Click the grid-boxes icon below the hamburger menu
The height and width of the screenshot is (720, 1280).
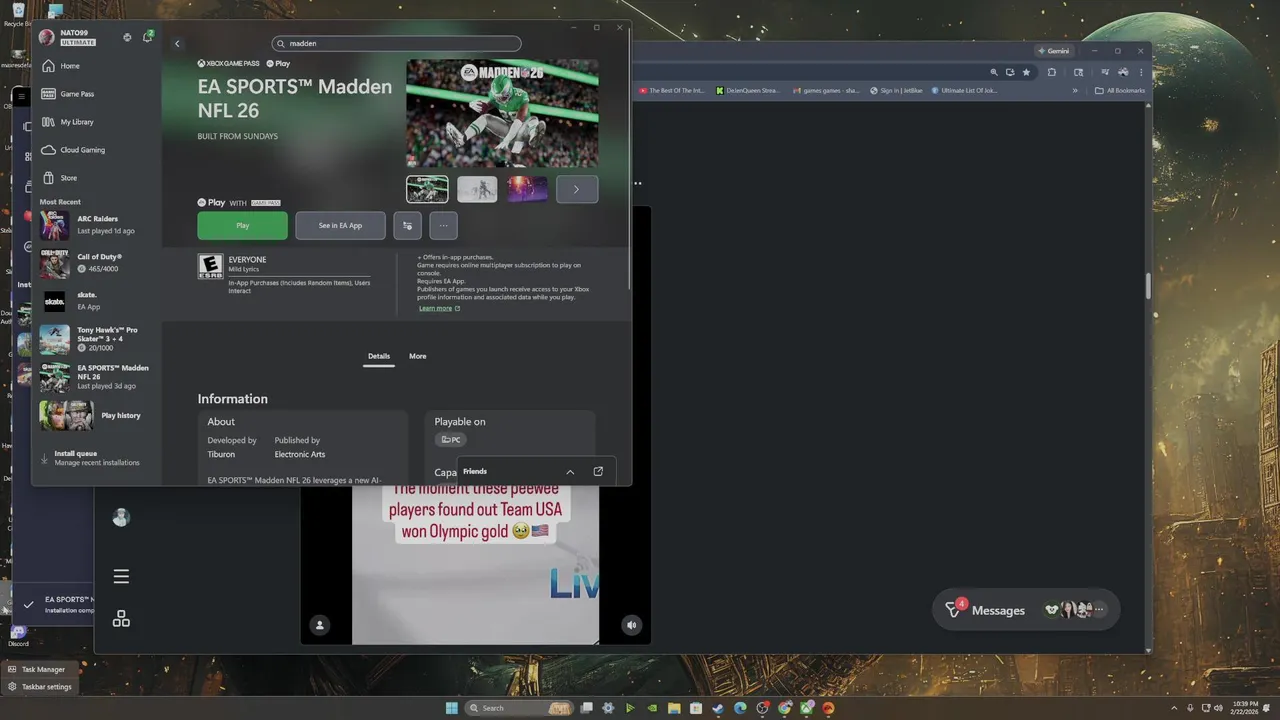click(x=121, y=619)
